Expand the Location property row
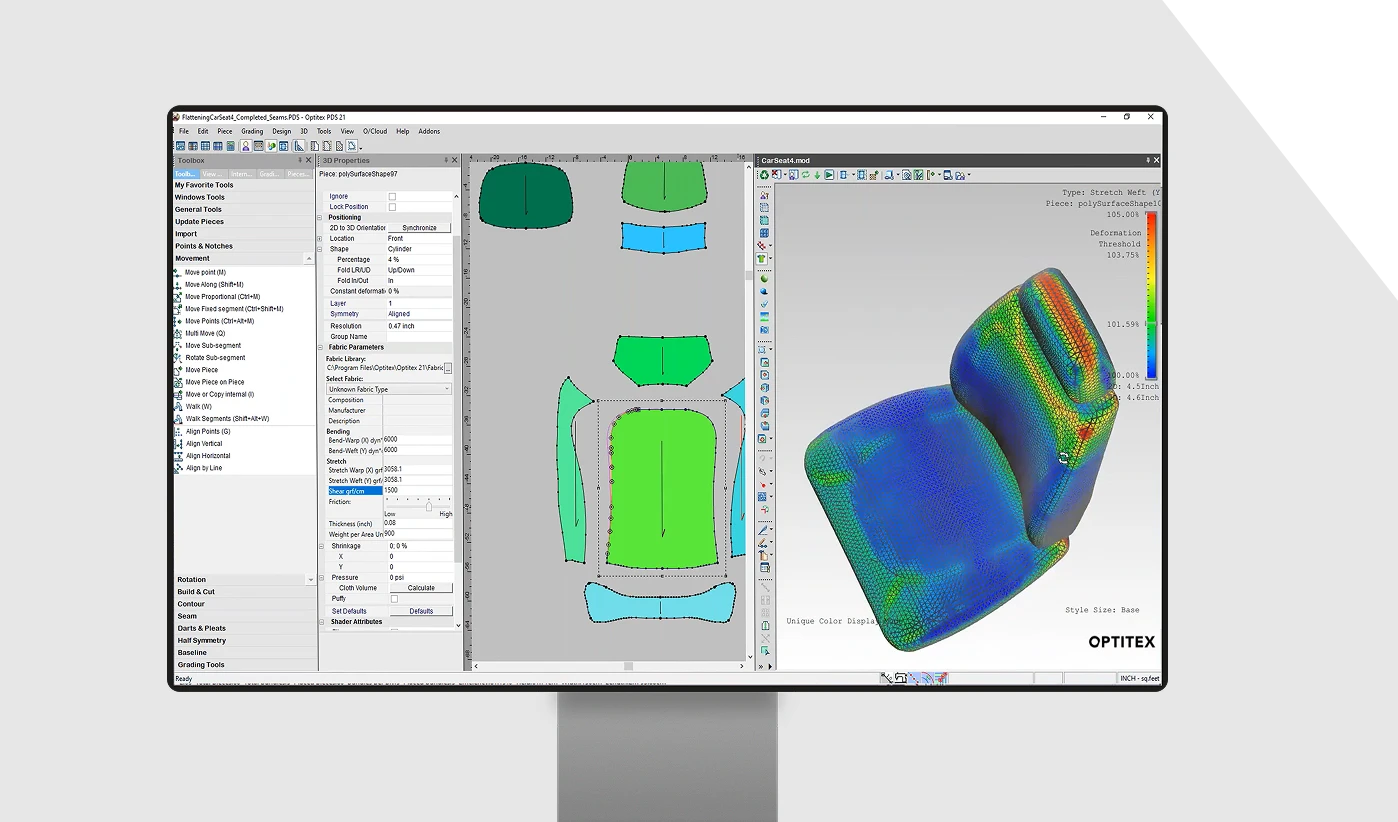The image size is (1398, 822). (321, 238)
